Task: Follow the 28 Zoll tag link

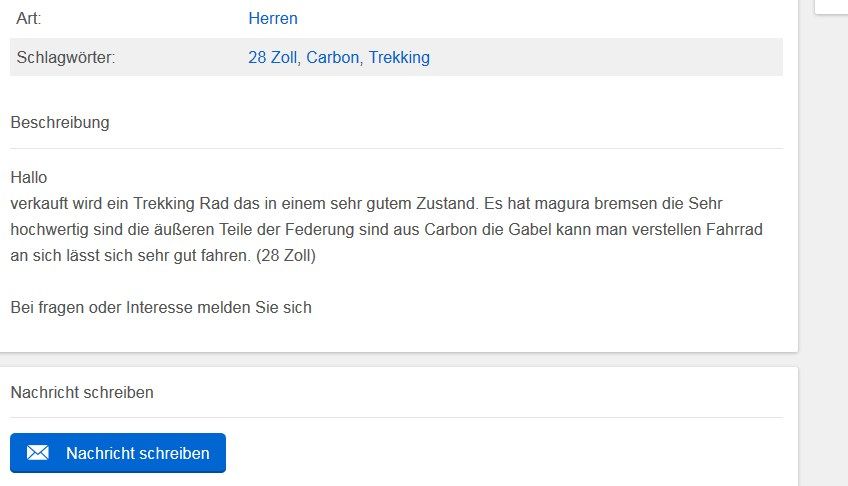Action: (x=272, y=58)
